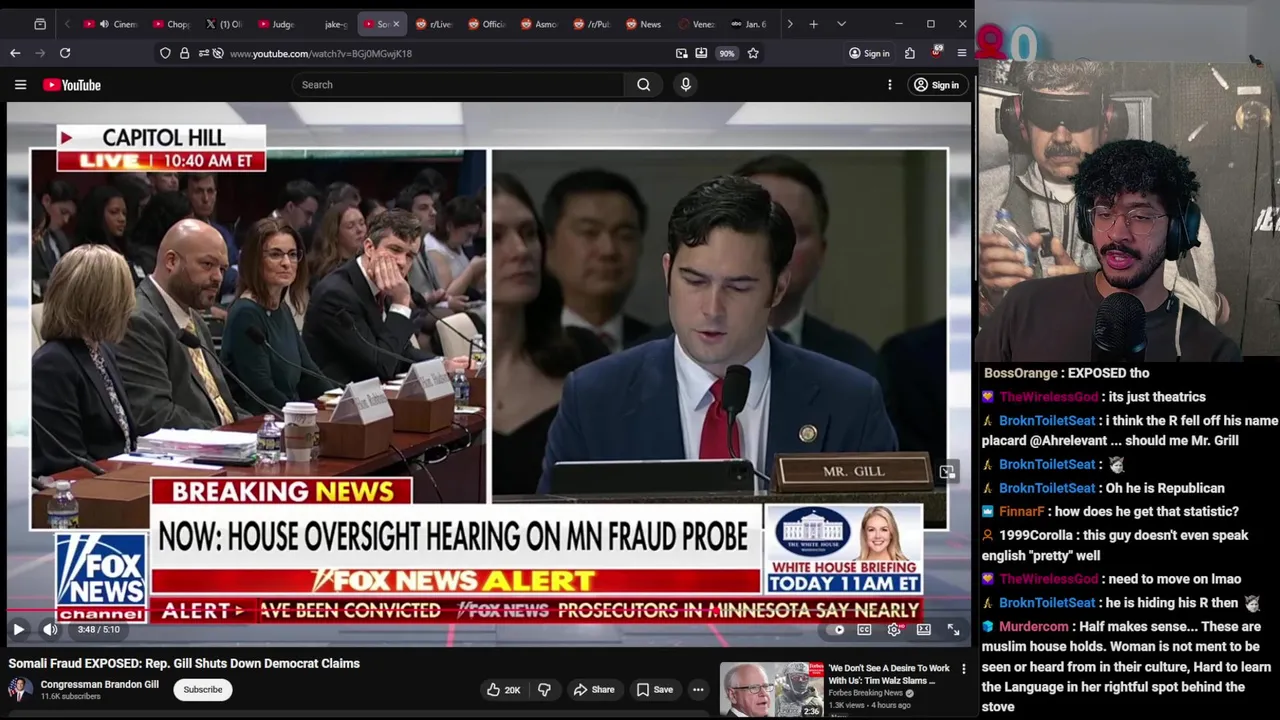
Task: Save video to playlist
Action: (x=653, y=689)
